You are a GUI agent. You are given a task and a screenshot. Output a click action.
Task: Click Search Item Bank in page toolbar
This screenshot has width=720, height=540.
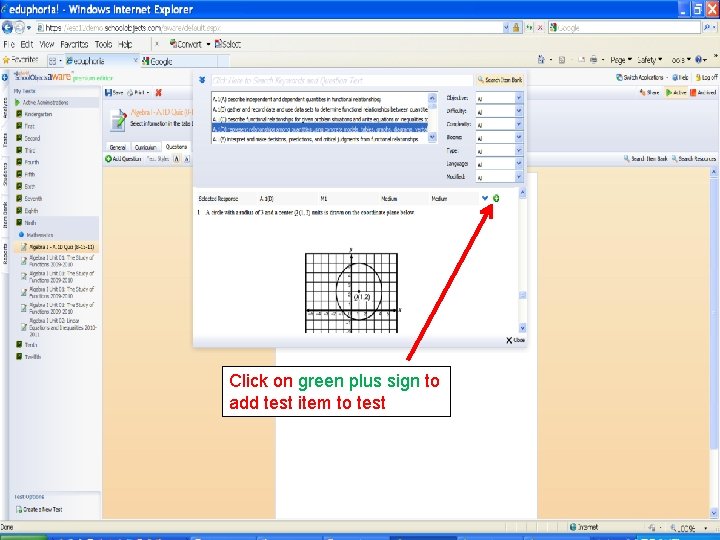(645, 159)
